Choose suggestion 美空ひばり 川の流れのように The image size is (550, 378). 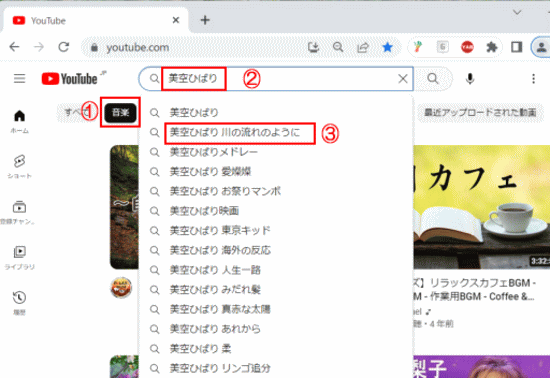[235, 132]
